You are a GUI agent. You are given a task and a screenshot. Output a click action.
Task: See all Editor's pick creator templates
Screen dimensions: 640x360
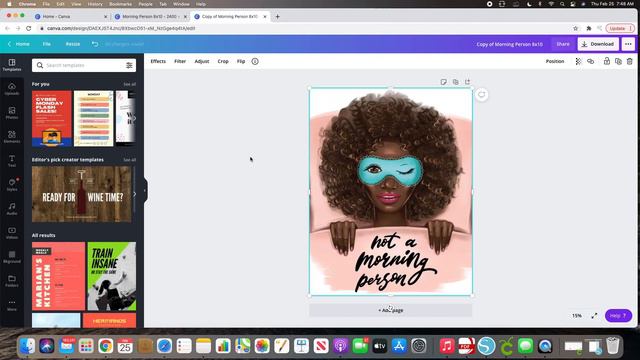129,160
